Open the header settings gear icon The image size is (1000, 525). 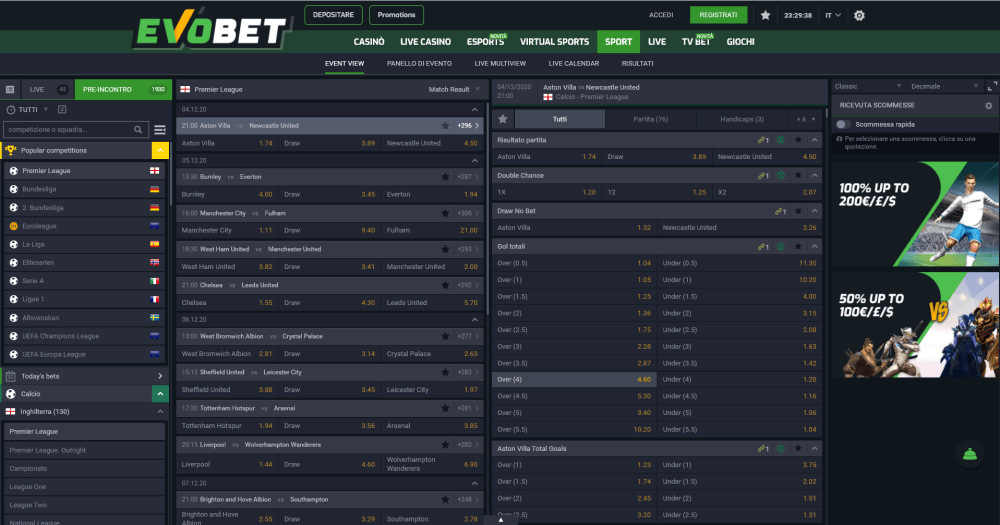[x=859, y=15]
